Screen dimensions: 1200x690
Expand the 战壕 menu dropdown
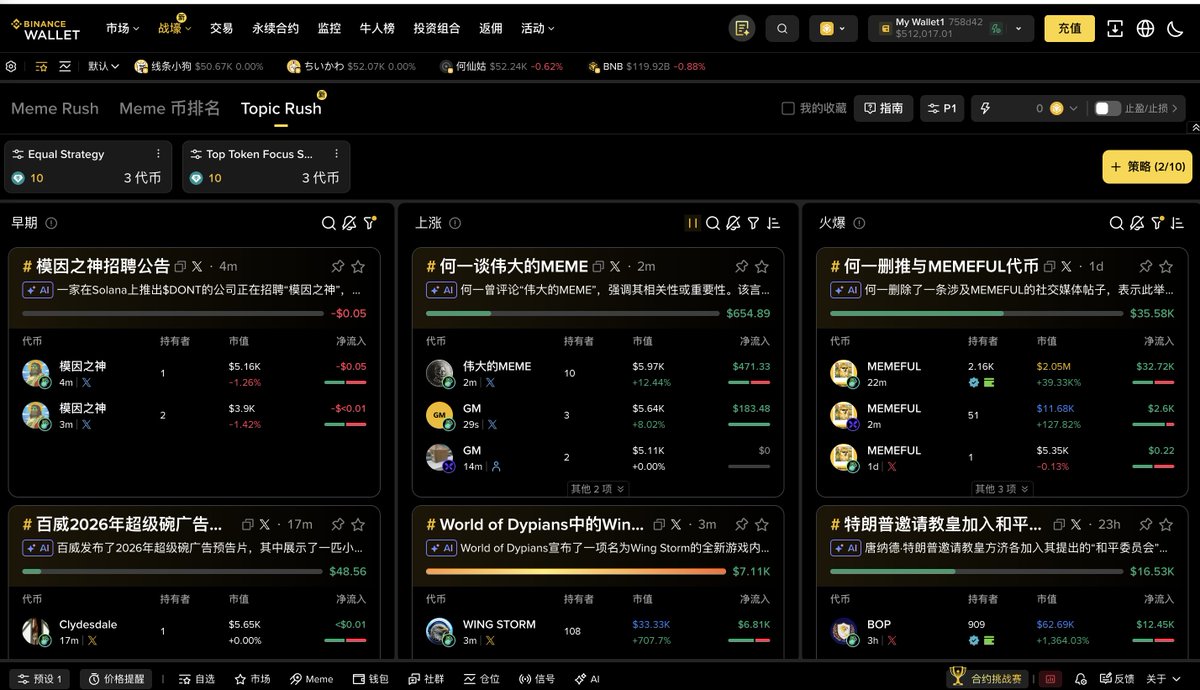(x=175, y=28)
